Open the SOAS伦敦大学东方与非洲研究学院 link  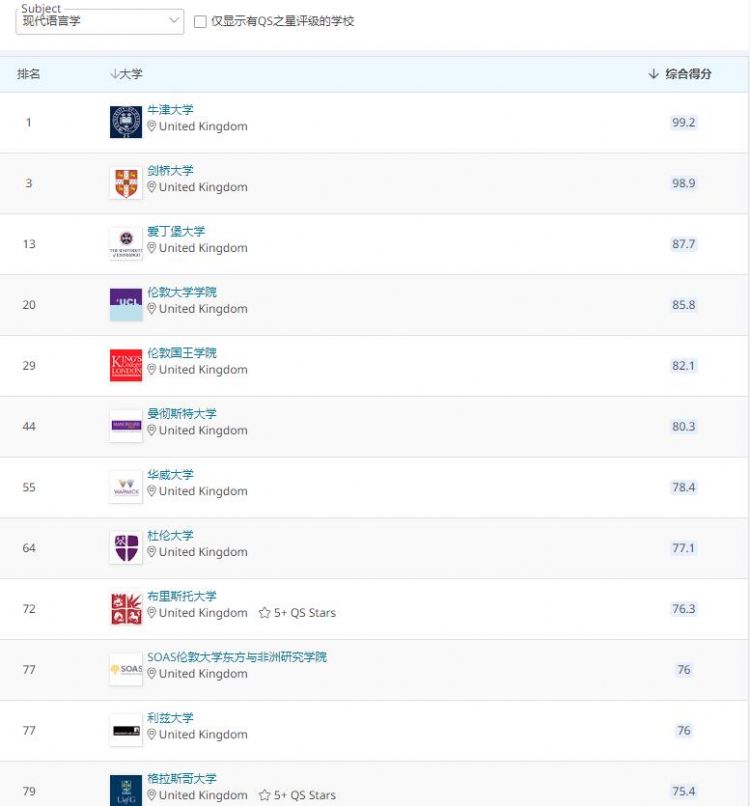(x=237, y=657)
